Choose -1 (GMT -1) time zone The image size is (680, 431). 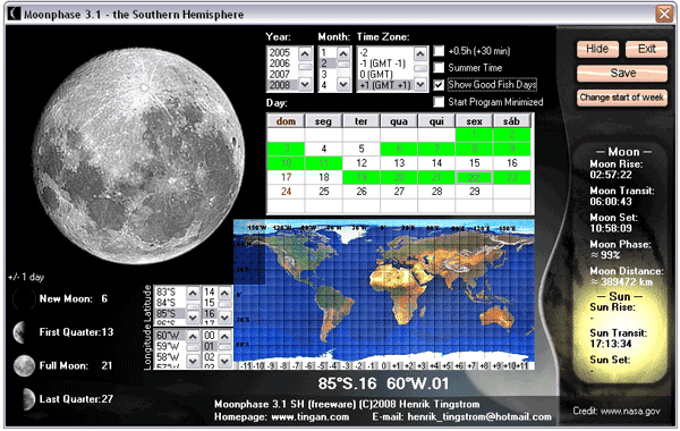click(x=386, y=63)
